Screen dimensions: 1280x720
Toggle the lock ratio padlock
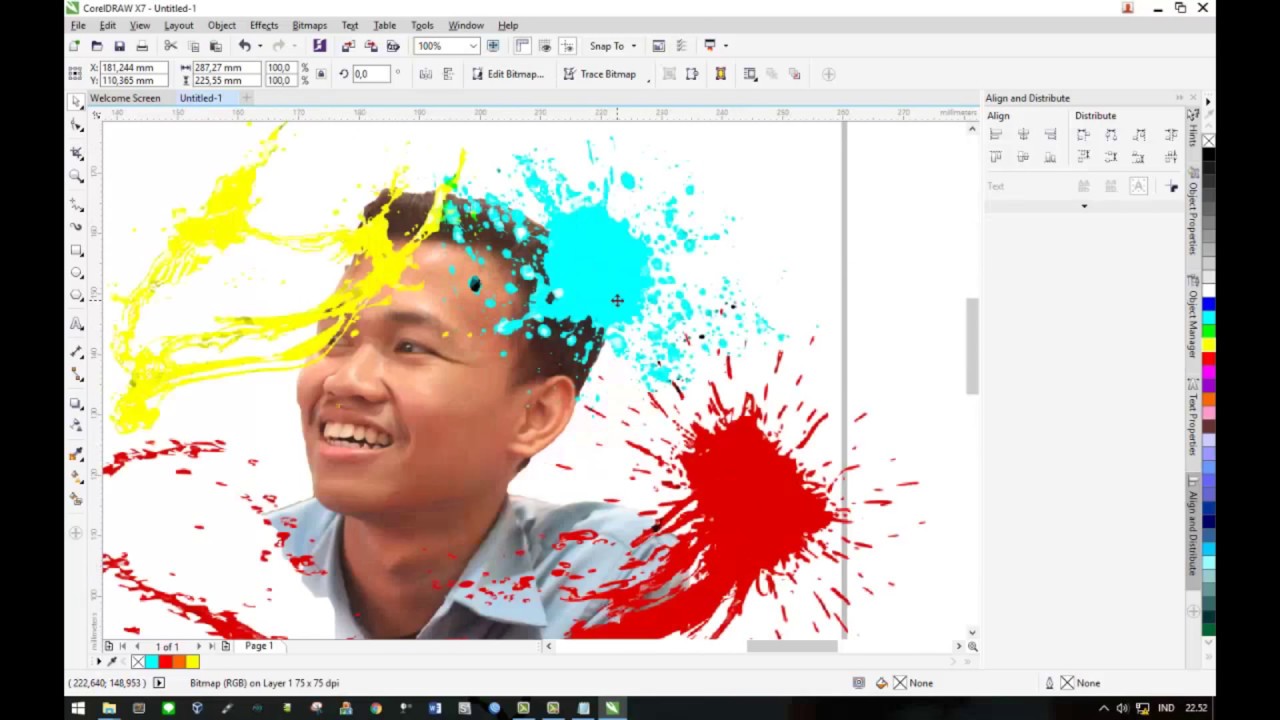(320, 74)
